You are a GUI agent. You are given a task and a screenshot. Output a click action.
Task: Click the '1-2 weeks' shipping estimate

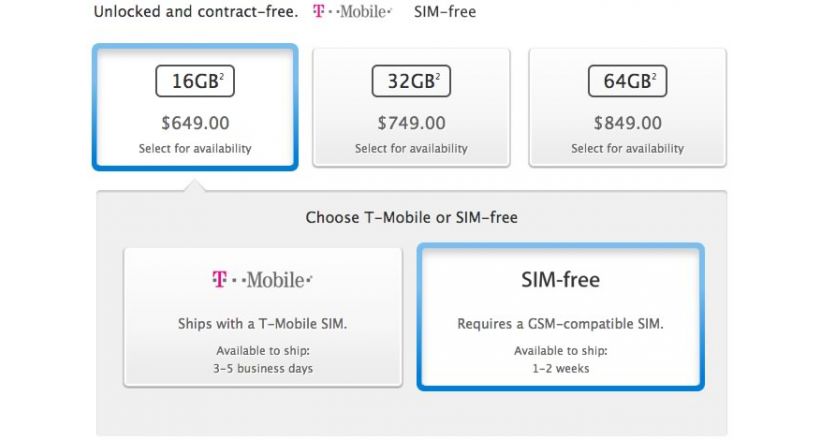point(561,369)
